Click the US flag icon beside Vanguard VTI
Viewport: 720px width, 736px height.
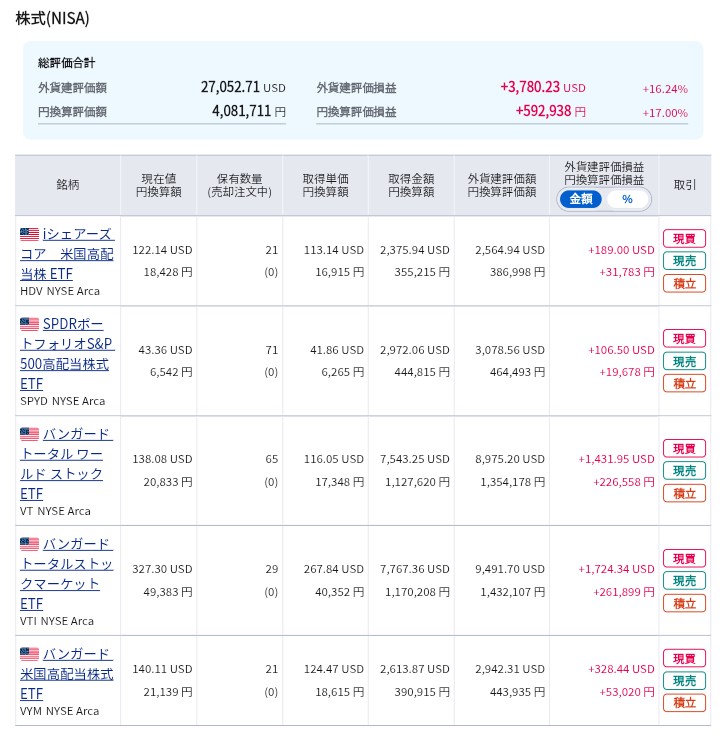click(x=30, y=544)
